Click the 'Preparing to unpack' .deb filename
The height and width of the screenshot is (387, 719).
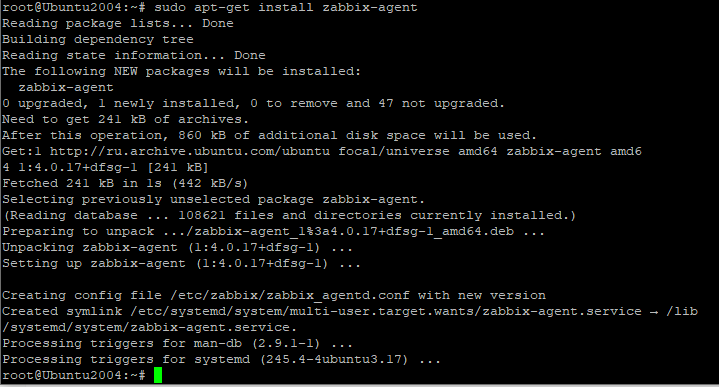tap(338, 232)
